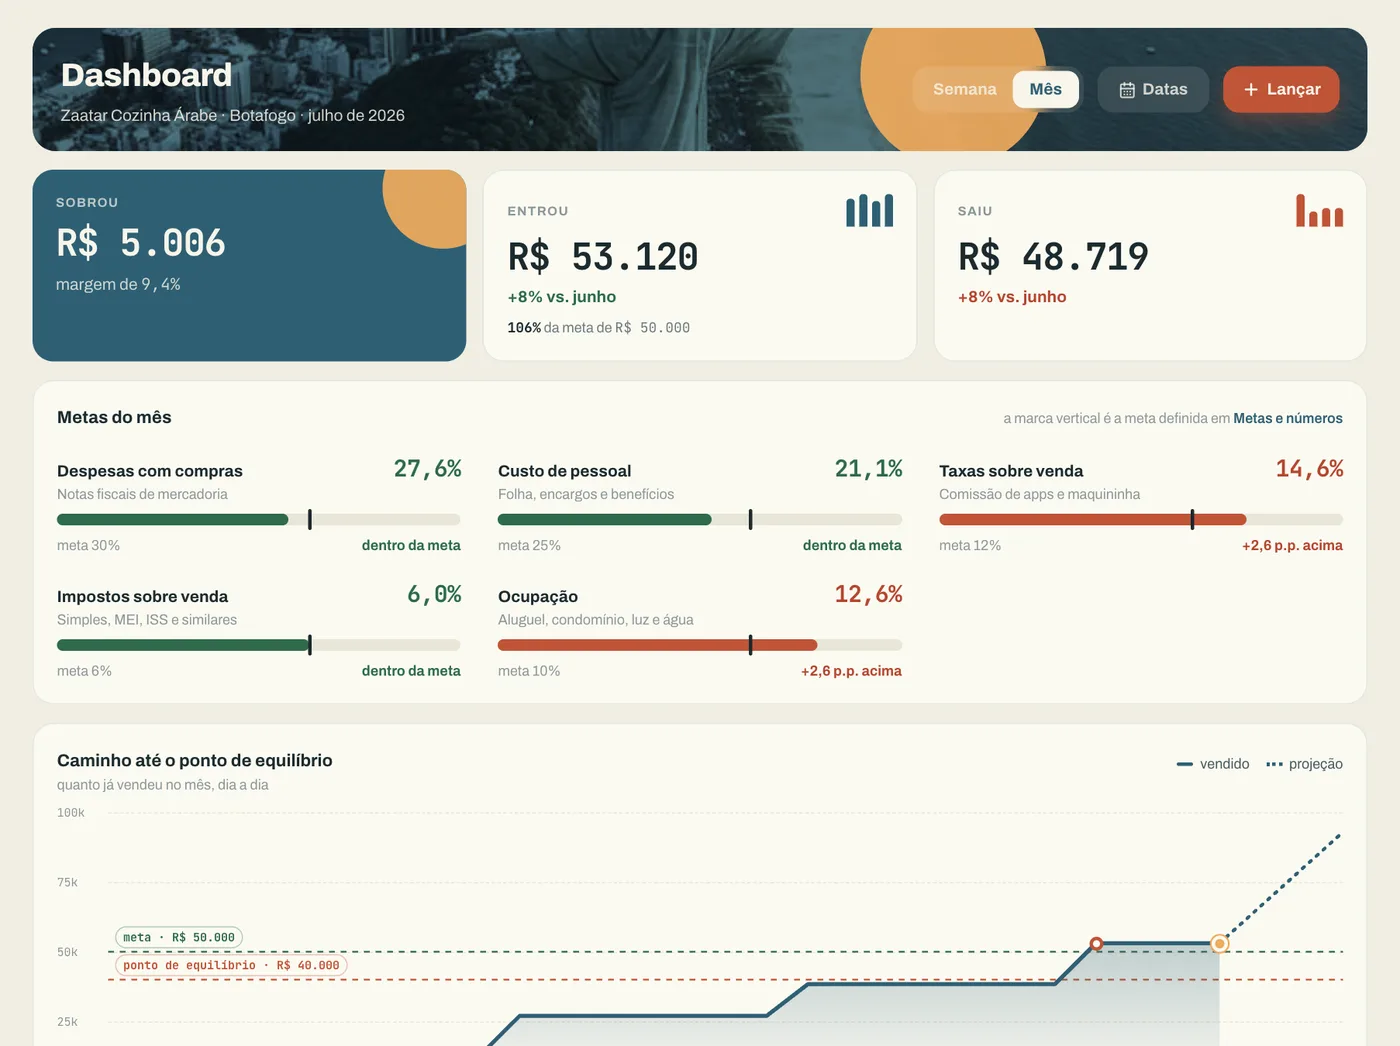Click the Saiu bar chart icon
This screenshot has width=1400, height=1046.
1319,210
